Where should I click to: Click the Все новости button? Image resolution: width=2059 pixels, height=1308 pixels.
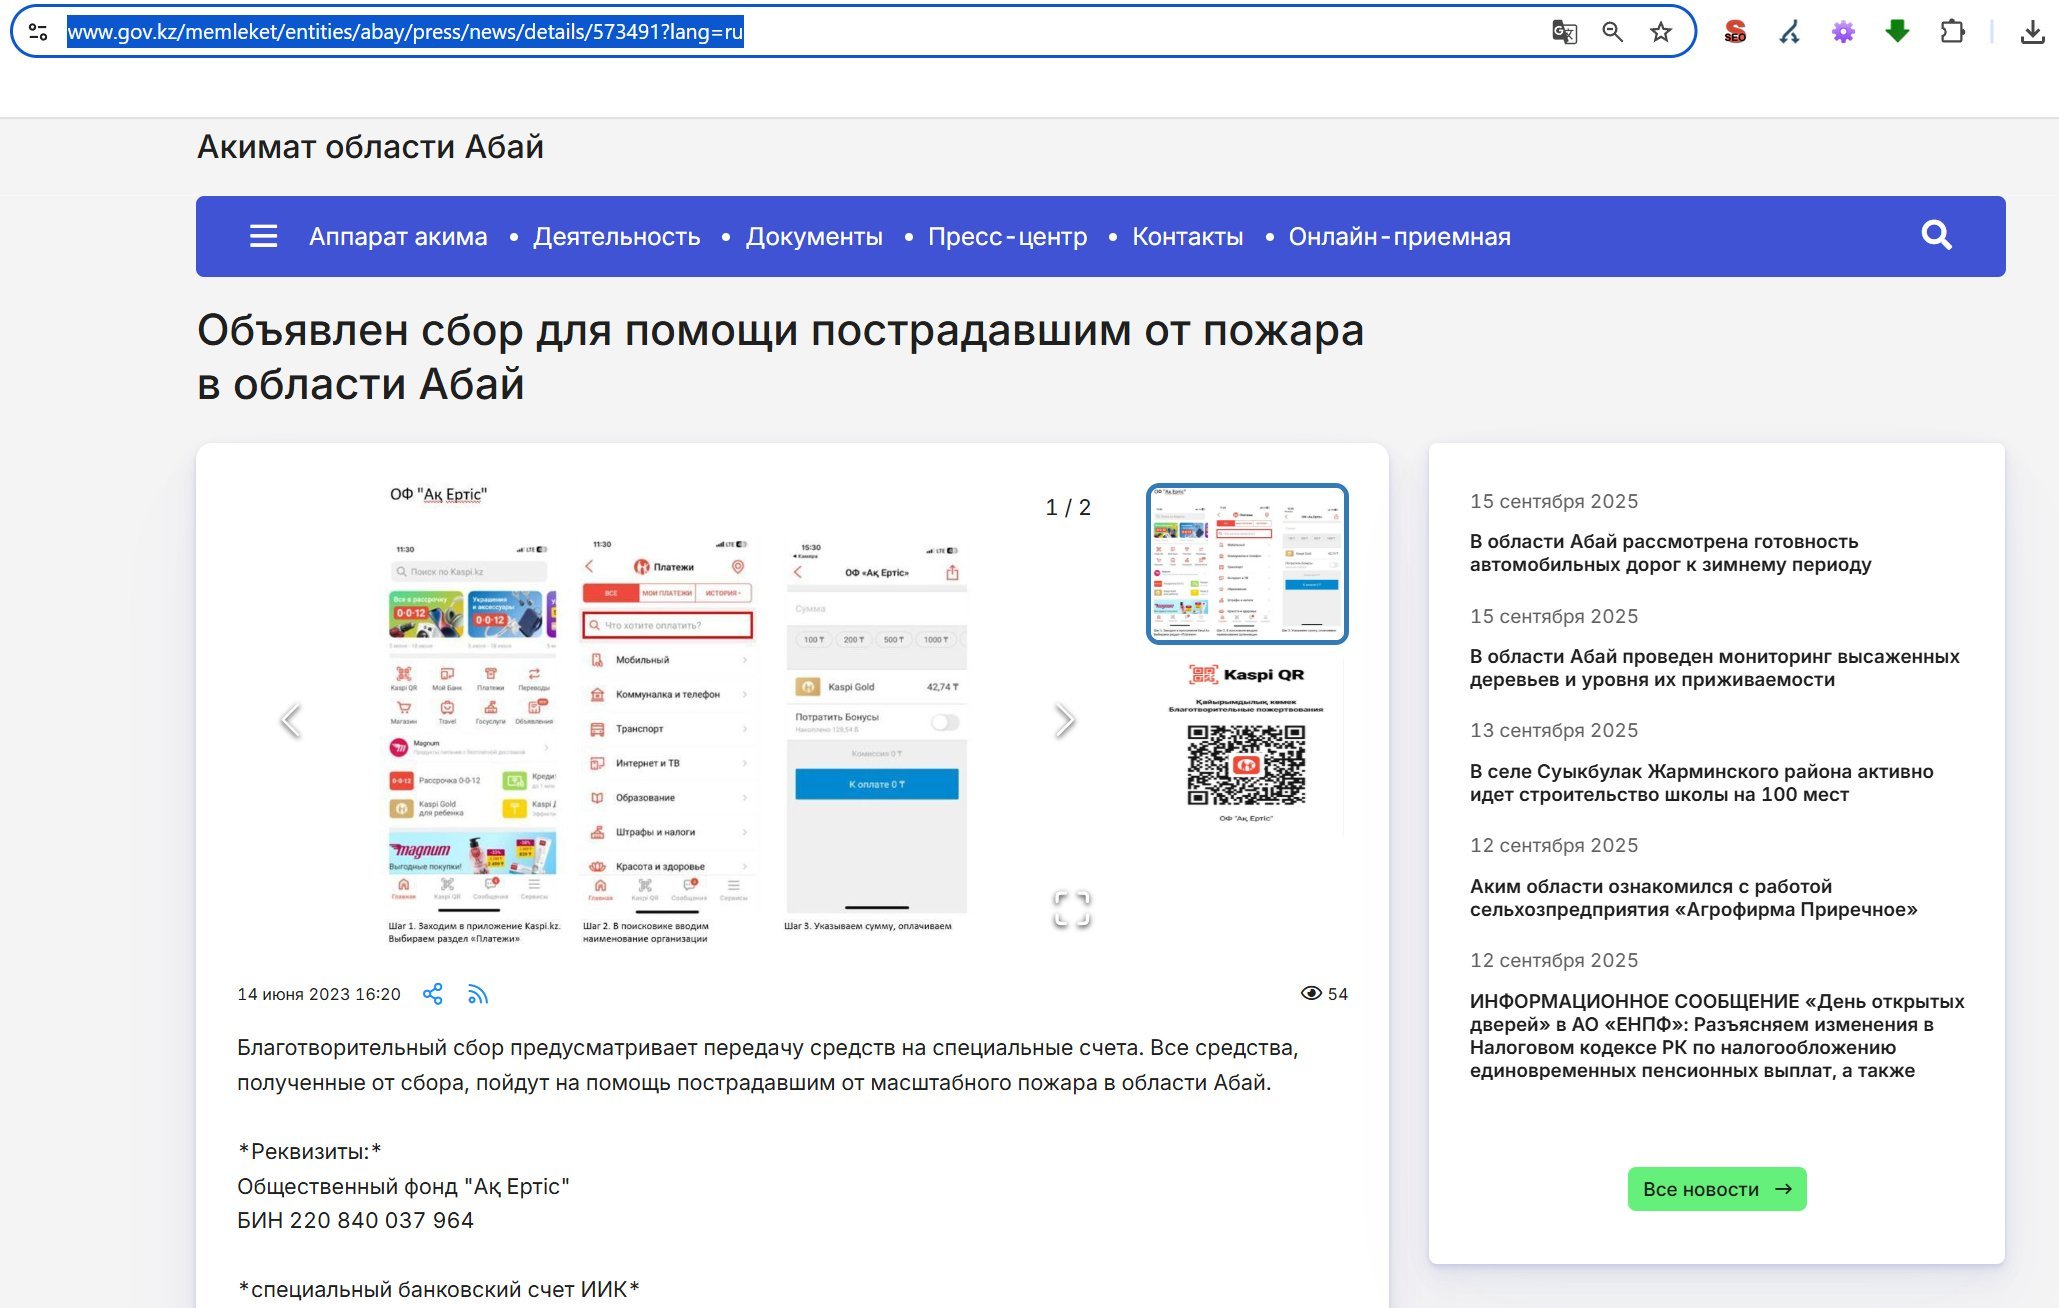(1716, 1189)
